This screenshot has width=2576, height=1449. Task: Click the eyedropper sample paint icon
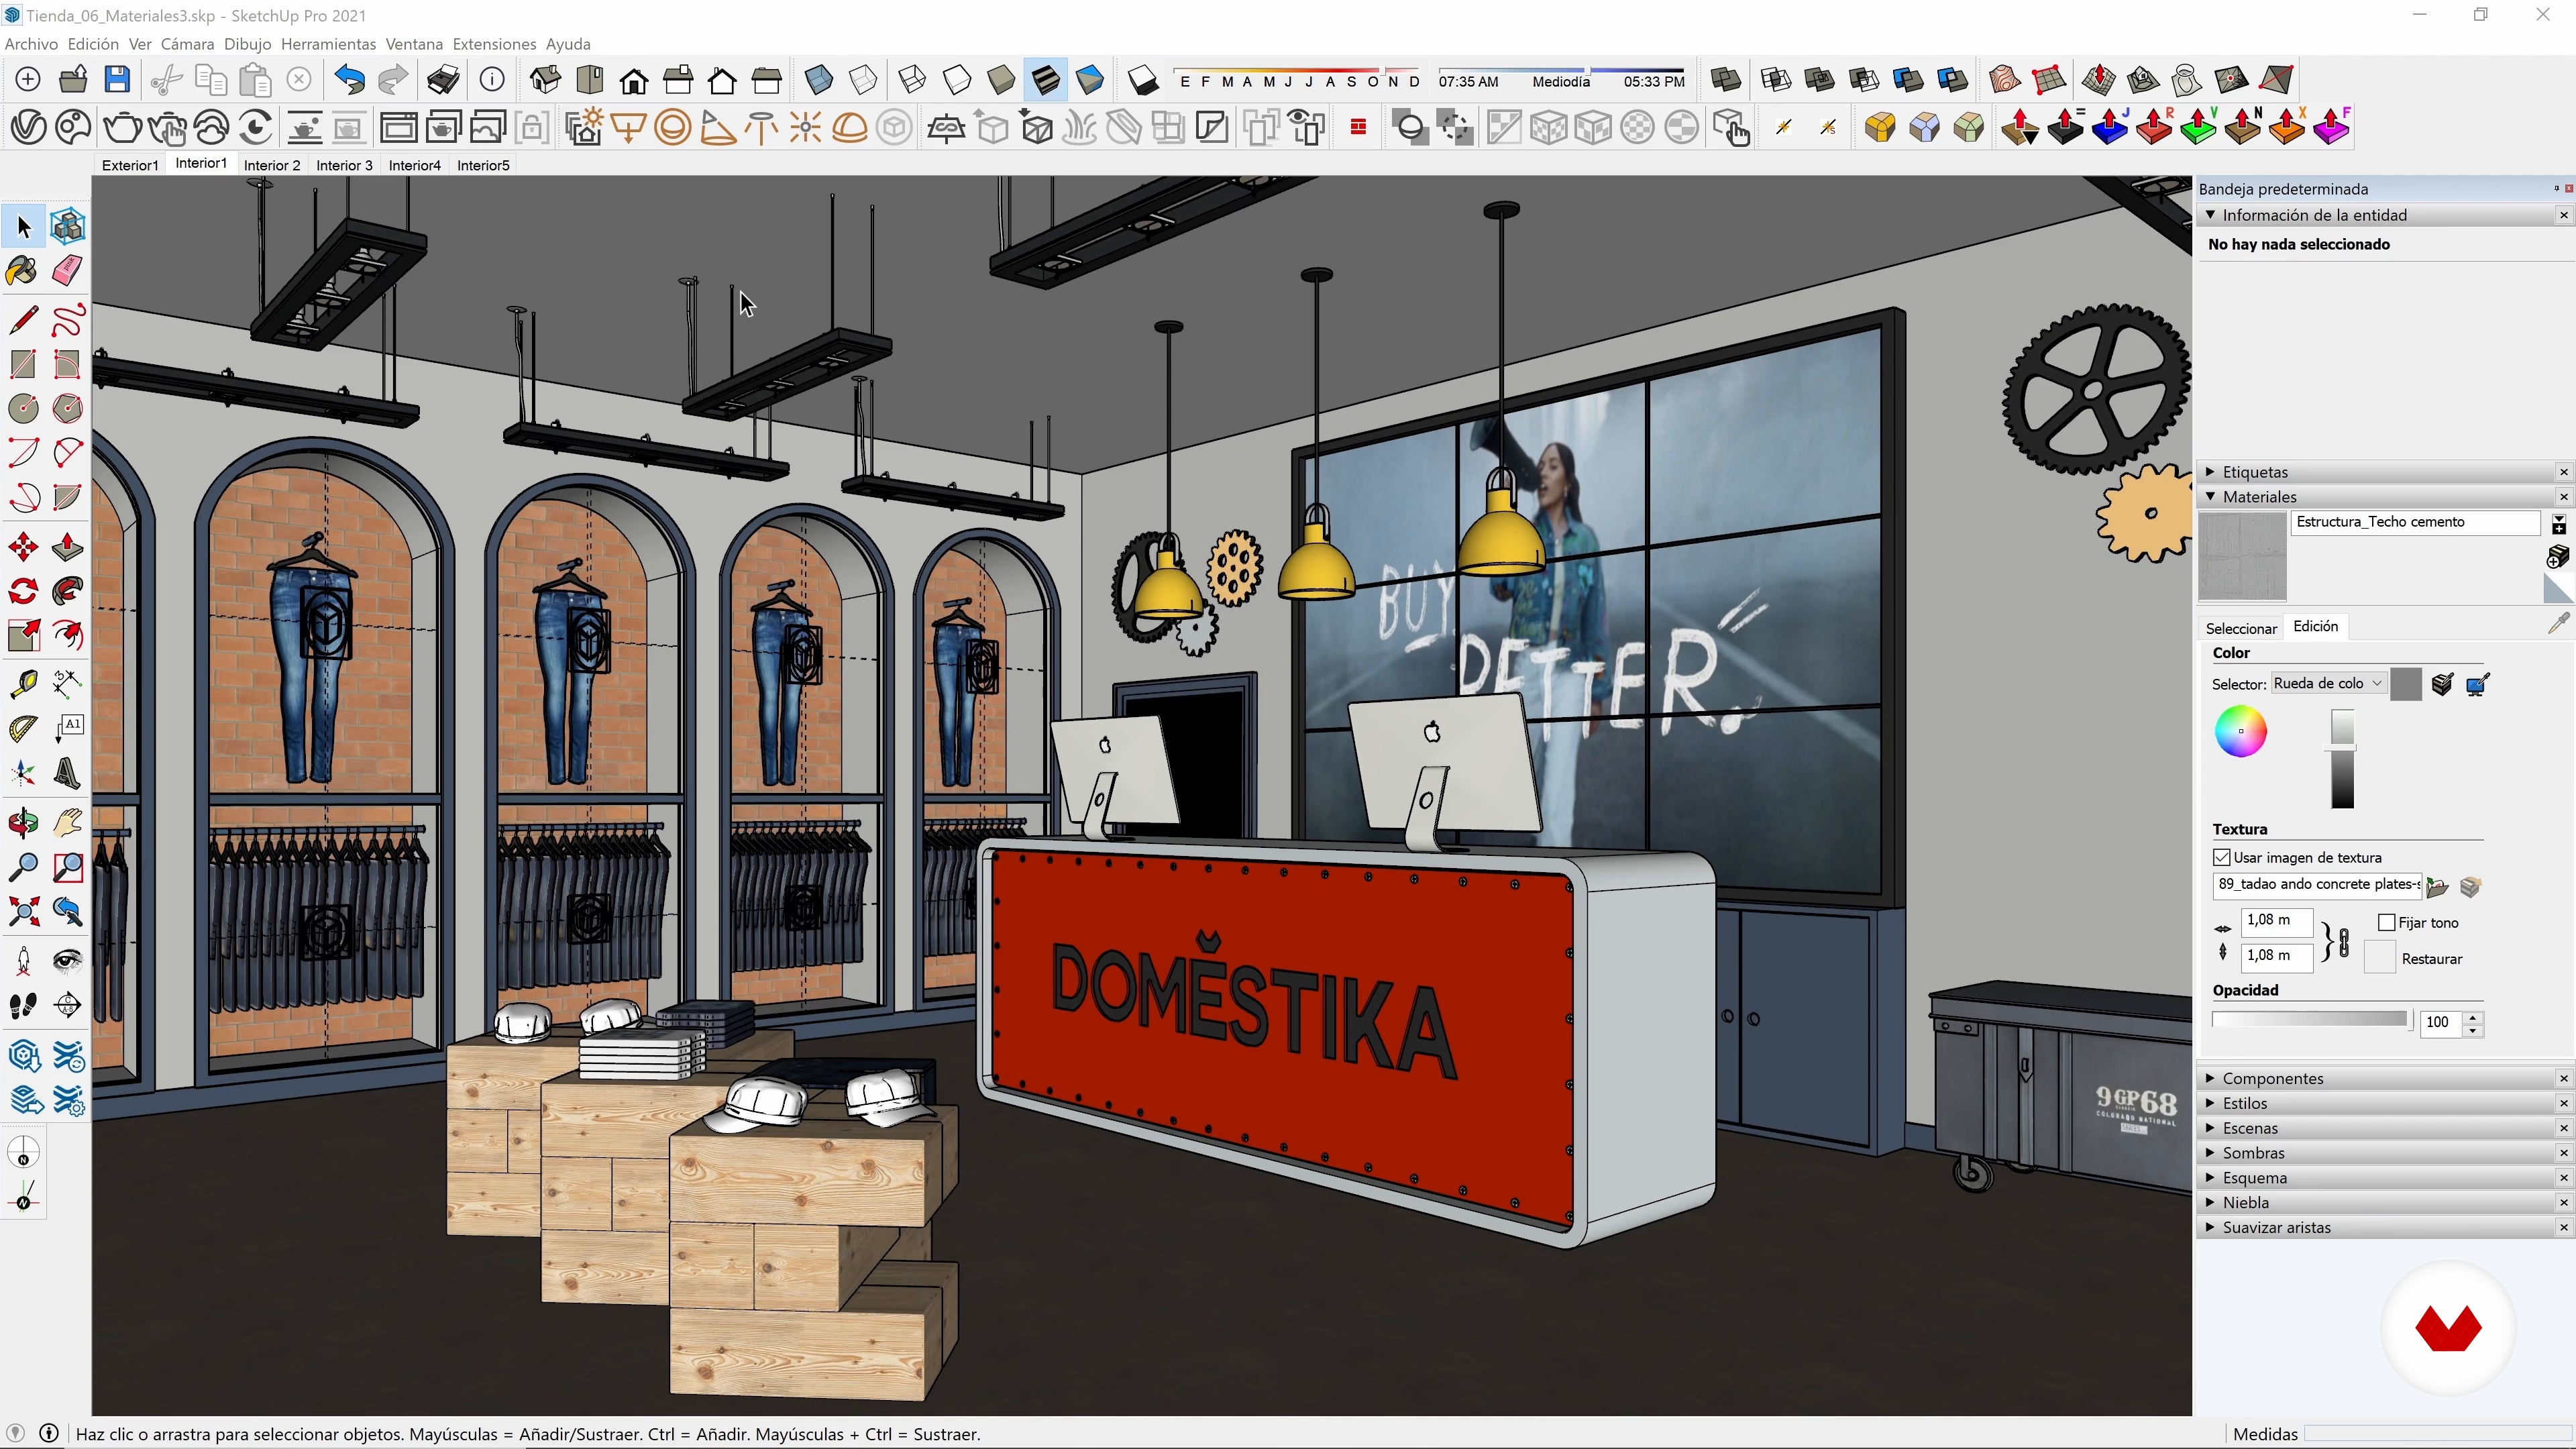coord(2558,624)
